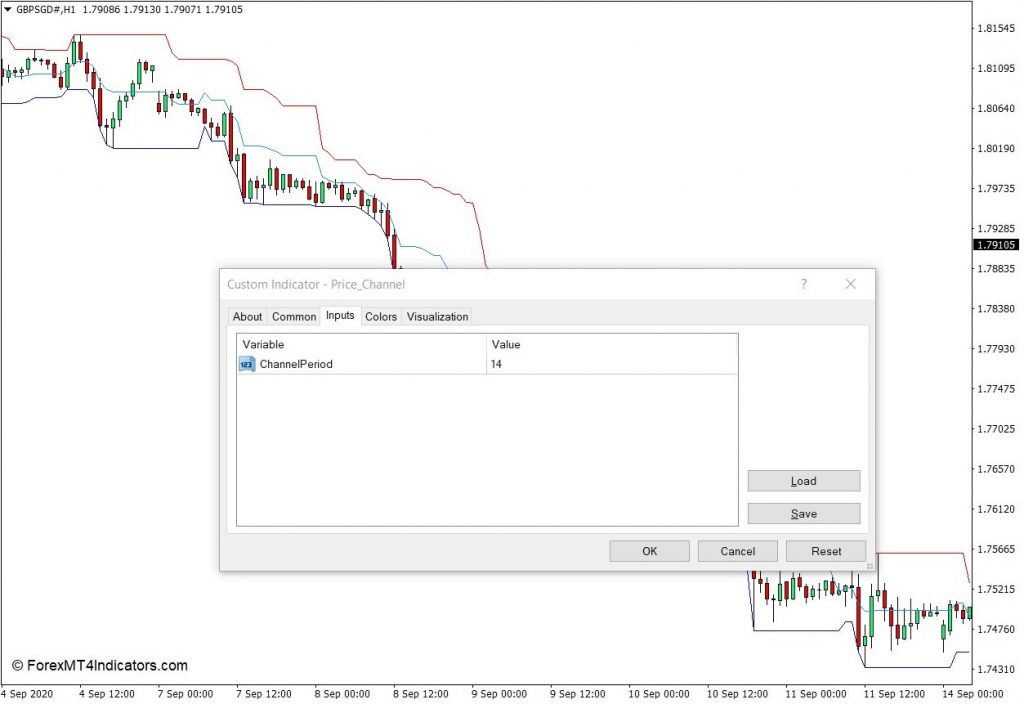Viewport: 1024px width, 704px height.
Task: Expand the GBPSGD chart title triangle
Action: tap(7, 10)
